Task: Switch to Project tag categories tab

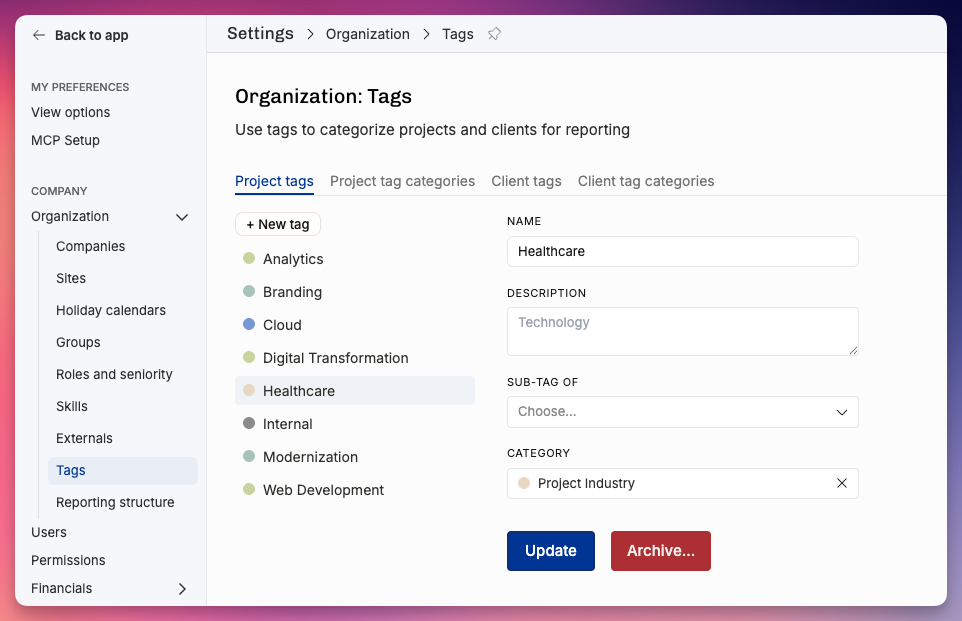Action: [x=402, y=181]
